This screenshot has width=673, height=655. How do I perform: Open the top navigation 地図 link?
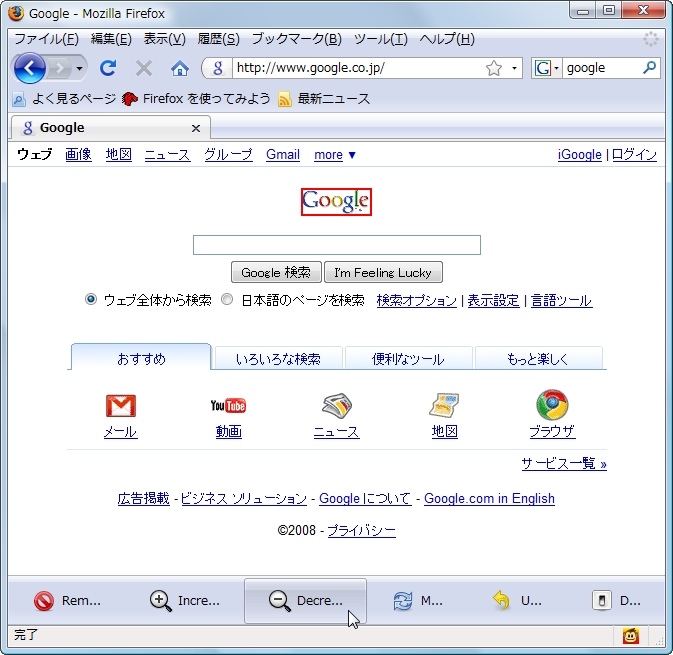click(x=118, y=155)
